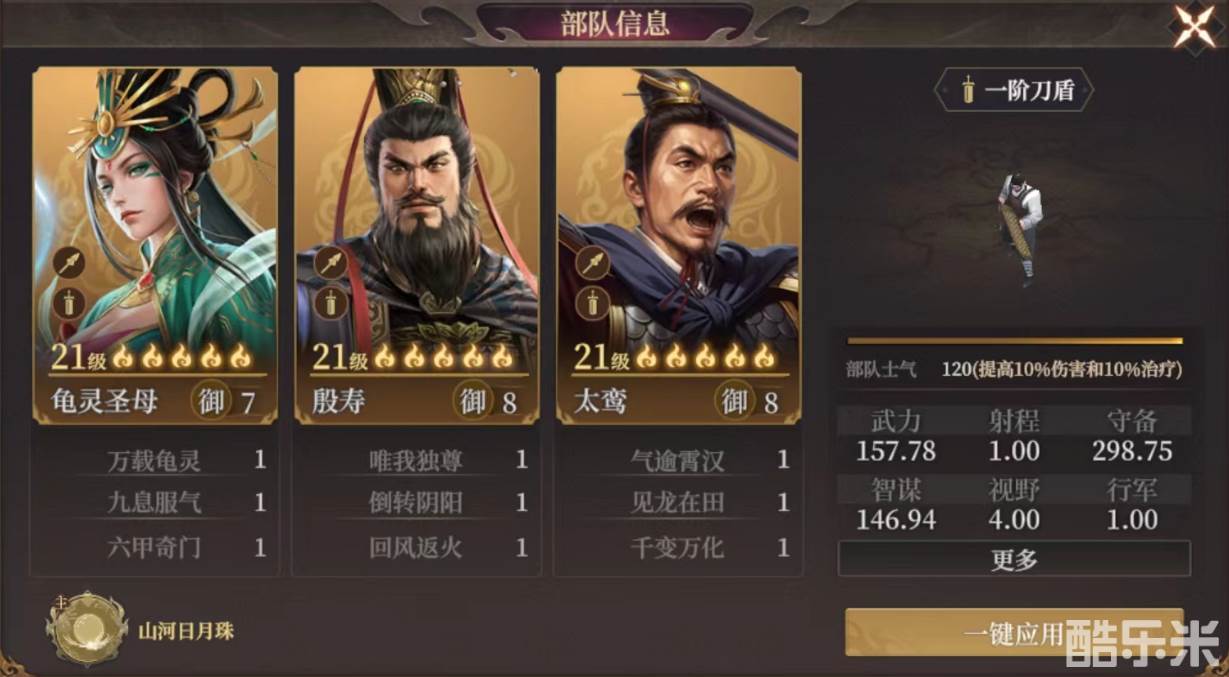The width and height of the screenshot is (1229, 677).
Task: Select skill 倒转阴阳
Action: 416,503
